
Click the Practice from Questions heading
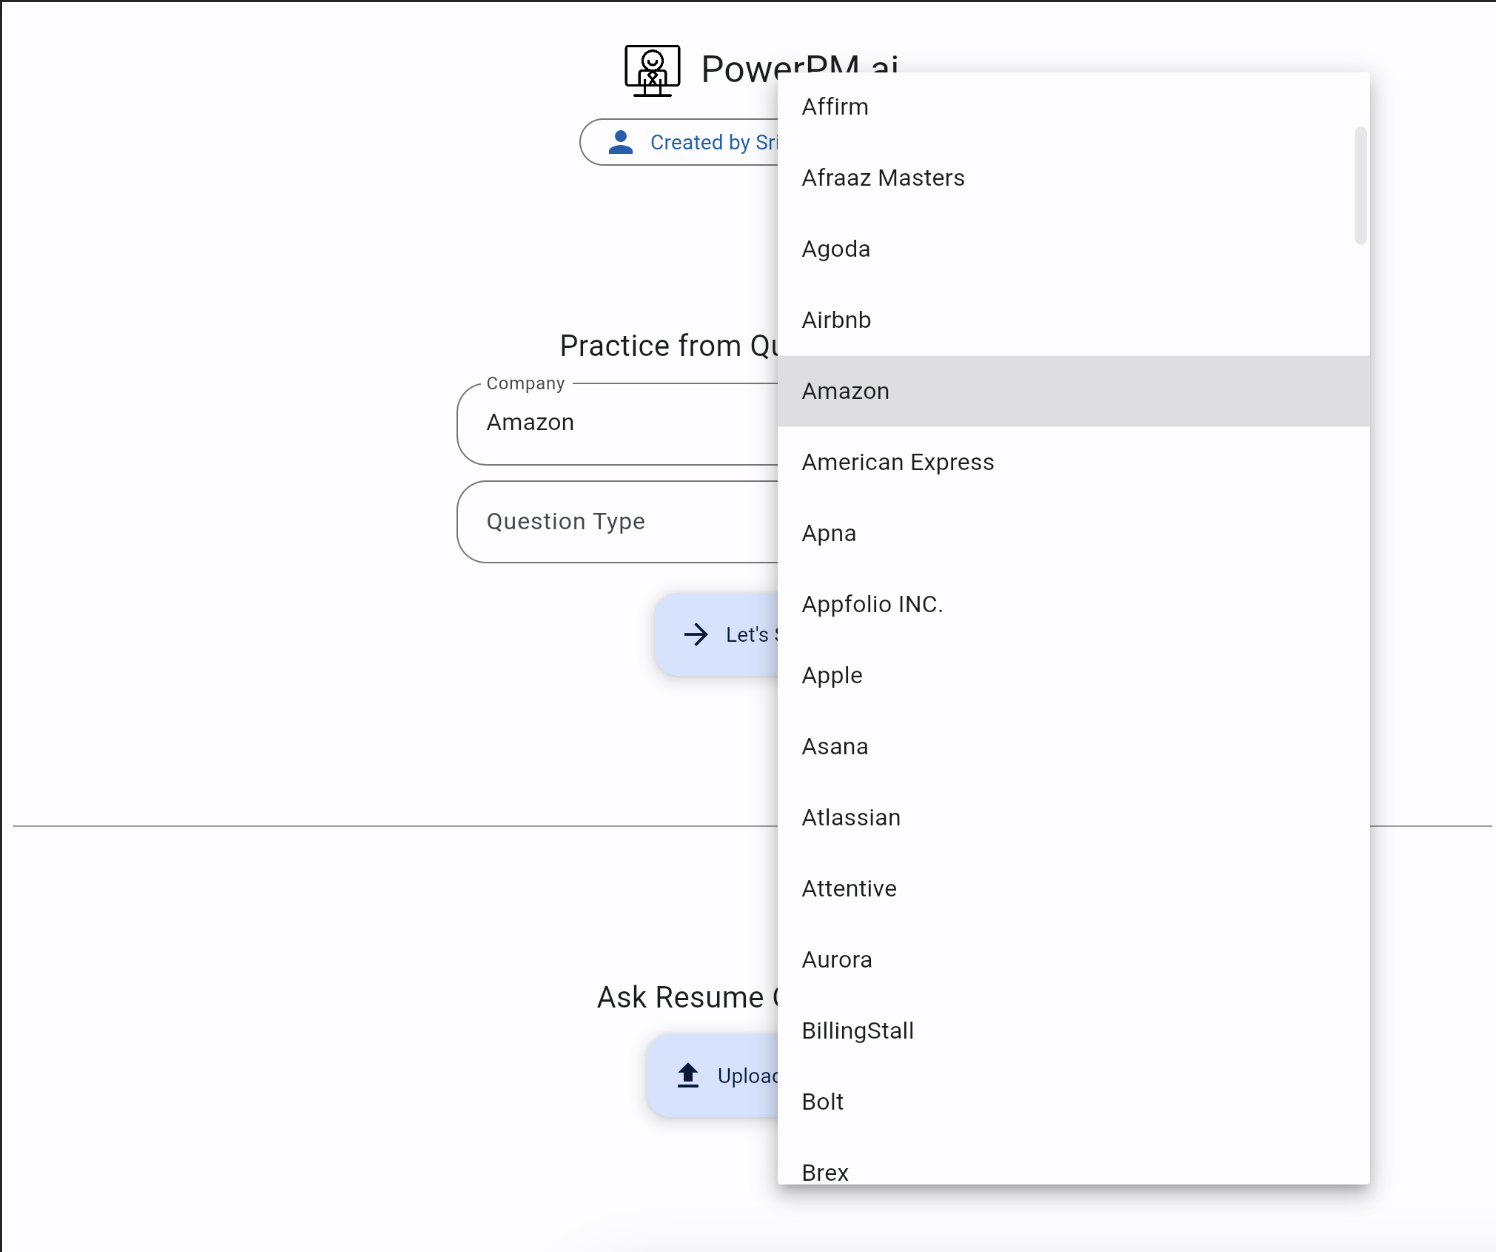click(x=669, y=345)
